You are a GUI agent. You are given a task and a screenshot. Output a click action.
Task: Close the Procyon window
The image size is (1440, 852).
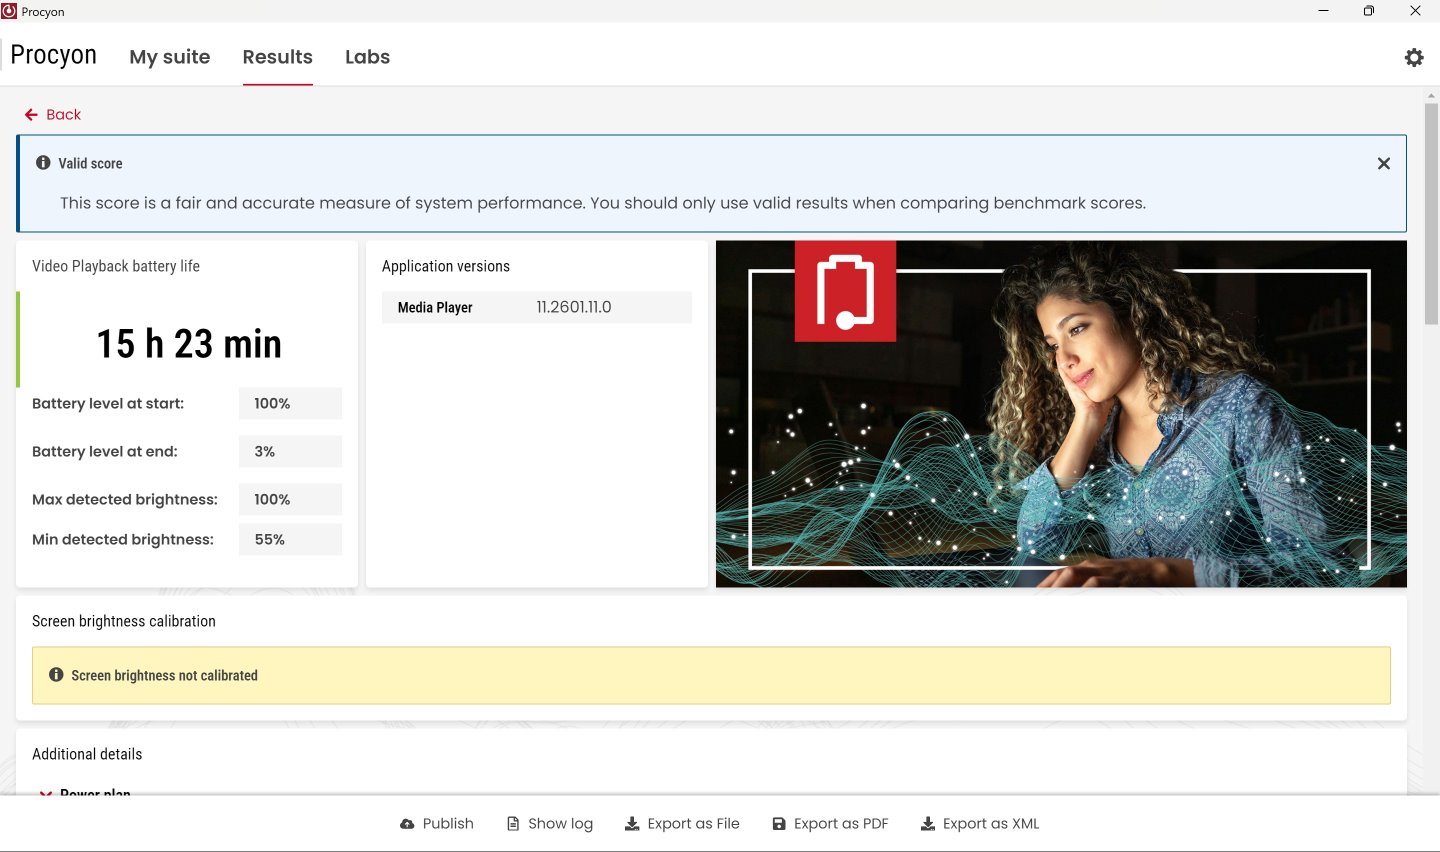[x=1415, y=11]
